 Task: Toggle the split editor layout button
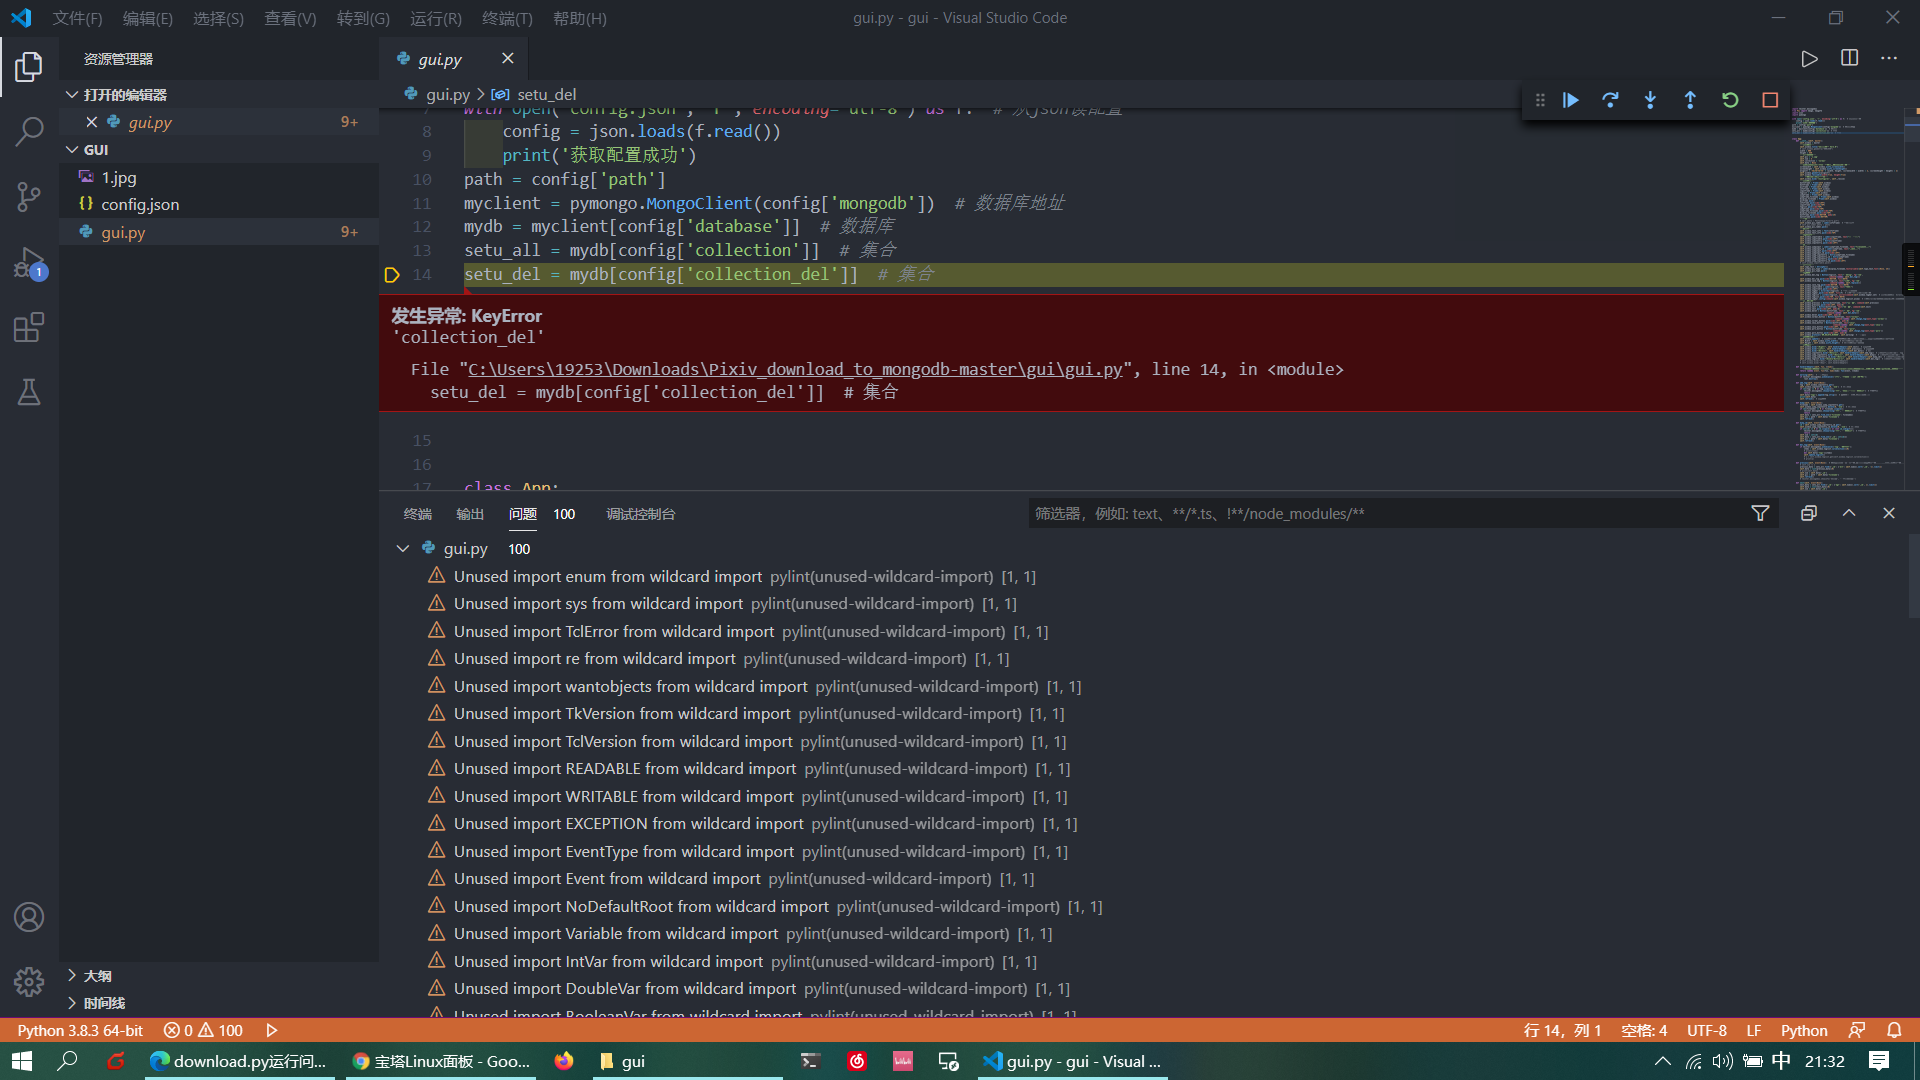pos(1849,58)
